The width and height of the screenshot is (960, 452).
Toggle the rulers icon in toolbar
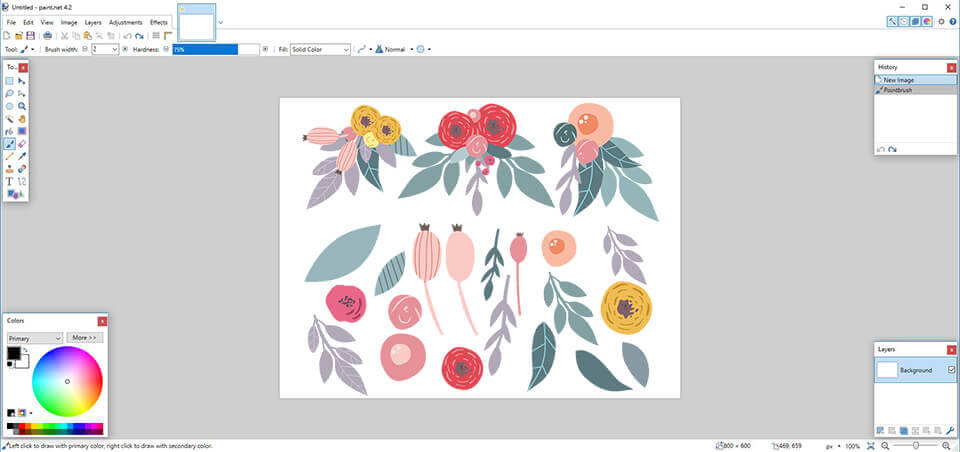pos(168,35)
